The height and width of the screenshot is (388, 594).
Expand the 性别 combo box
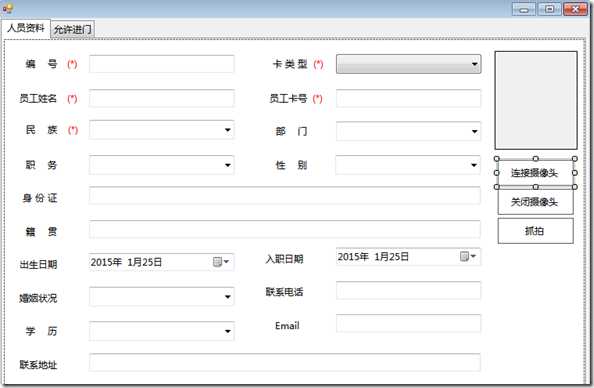(x=408, y=165)
